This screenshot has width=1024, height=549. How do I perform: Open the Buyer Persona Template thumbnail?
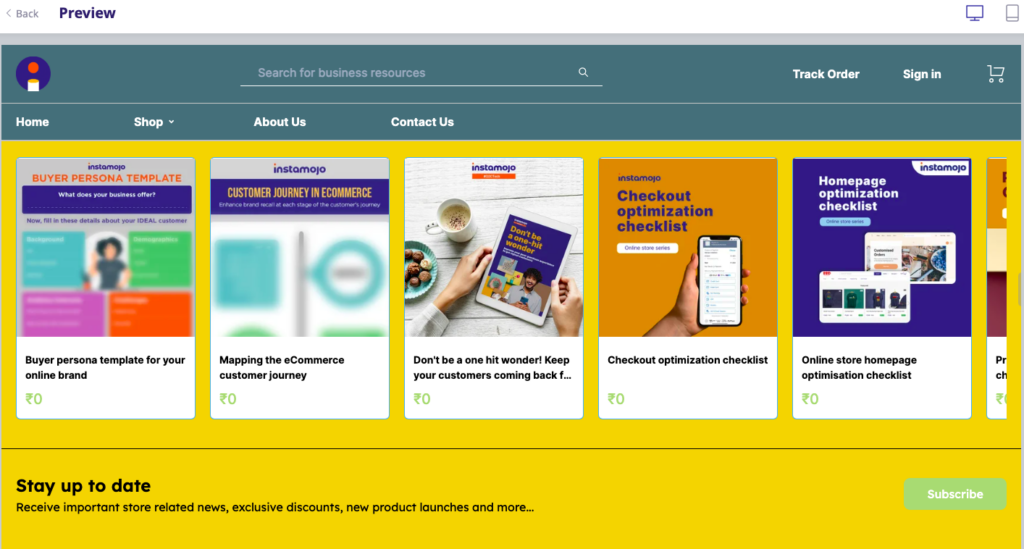coord(105,247)
